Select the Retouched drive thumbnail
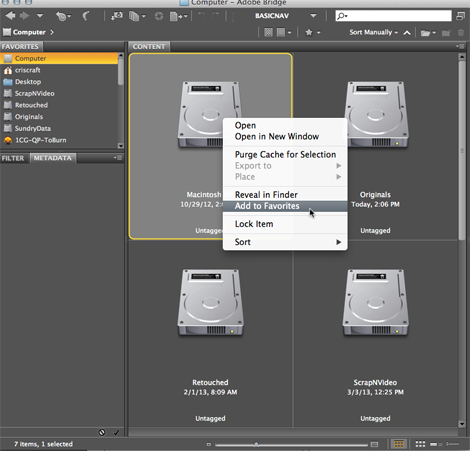The height and width of the screenshot is (451, 470). point(211,303)
